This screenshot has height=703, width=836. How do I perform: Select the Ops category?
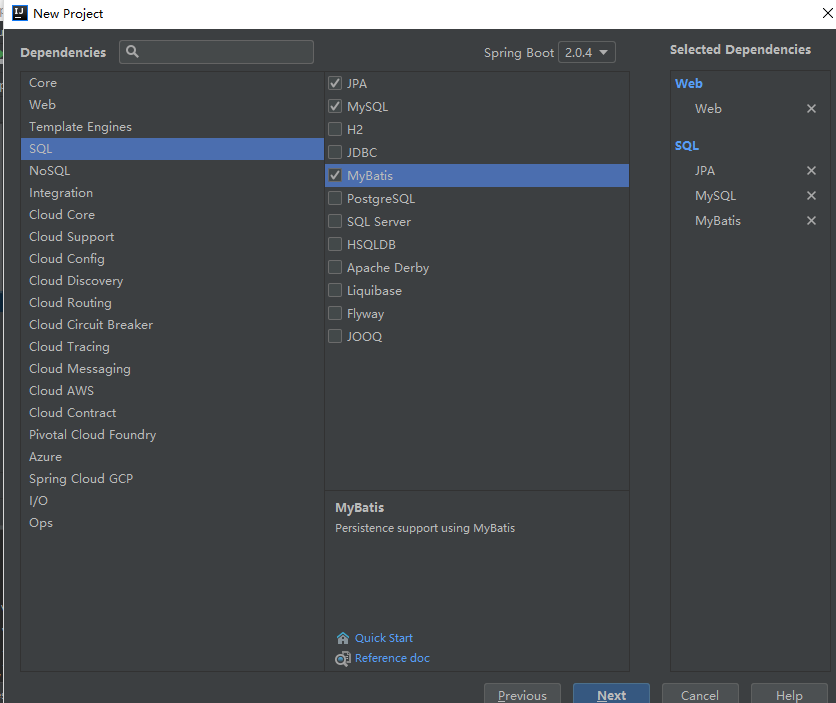tap(172, 523)
